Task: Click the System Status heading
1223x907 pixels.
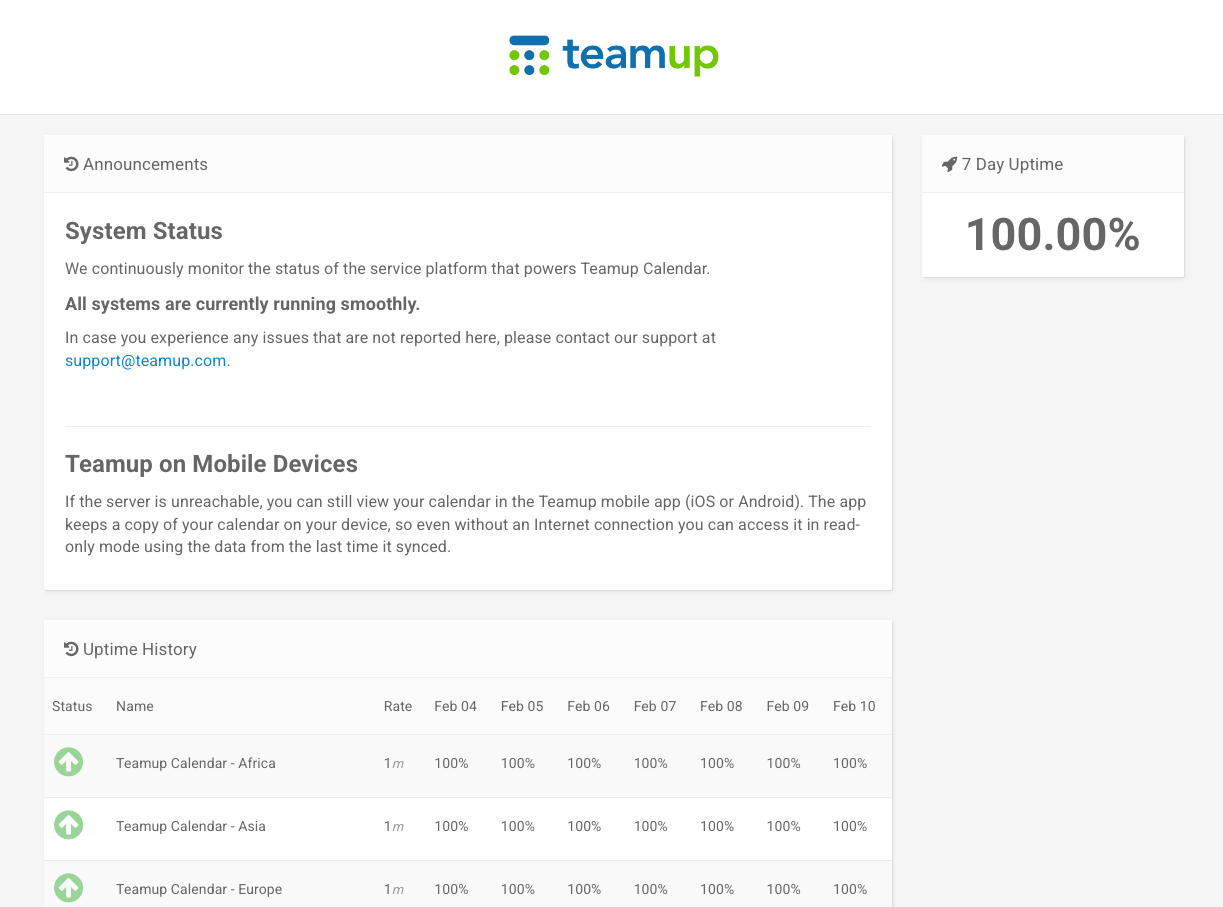Action: pos(144,231)
